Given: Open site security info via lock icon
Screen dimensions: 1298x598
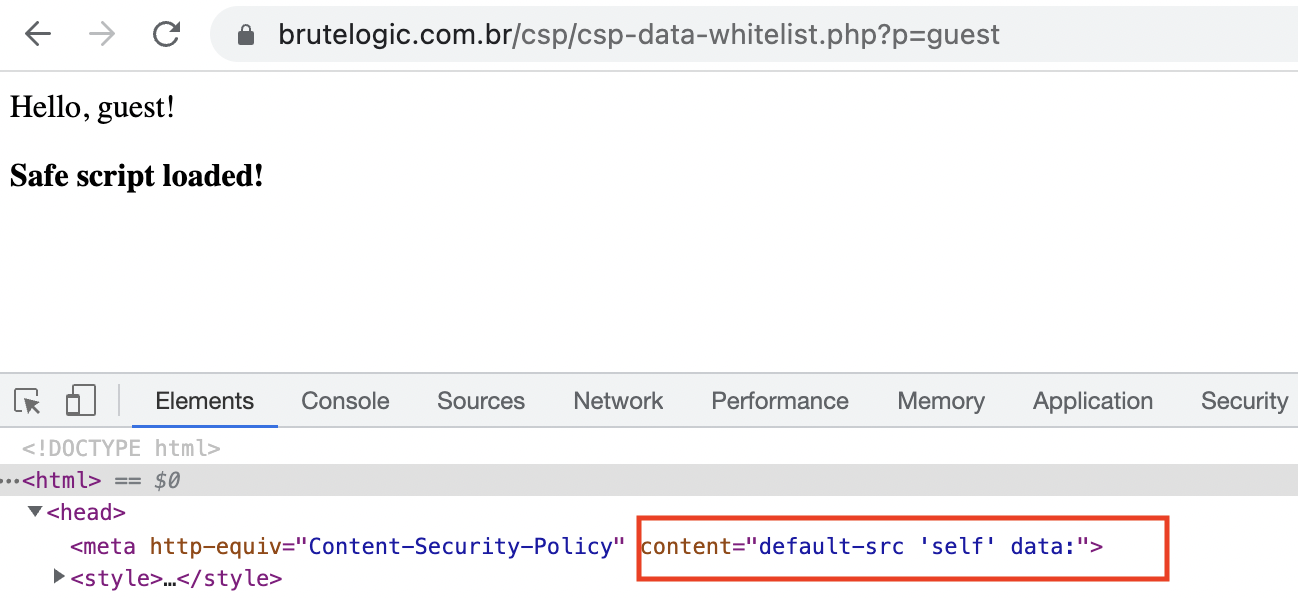Looking at the screenshot, I should pos(246,34).
